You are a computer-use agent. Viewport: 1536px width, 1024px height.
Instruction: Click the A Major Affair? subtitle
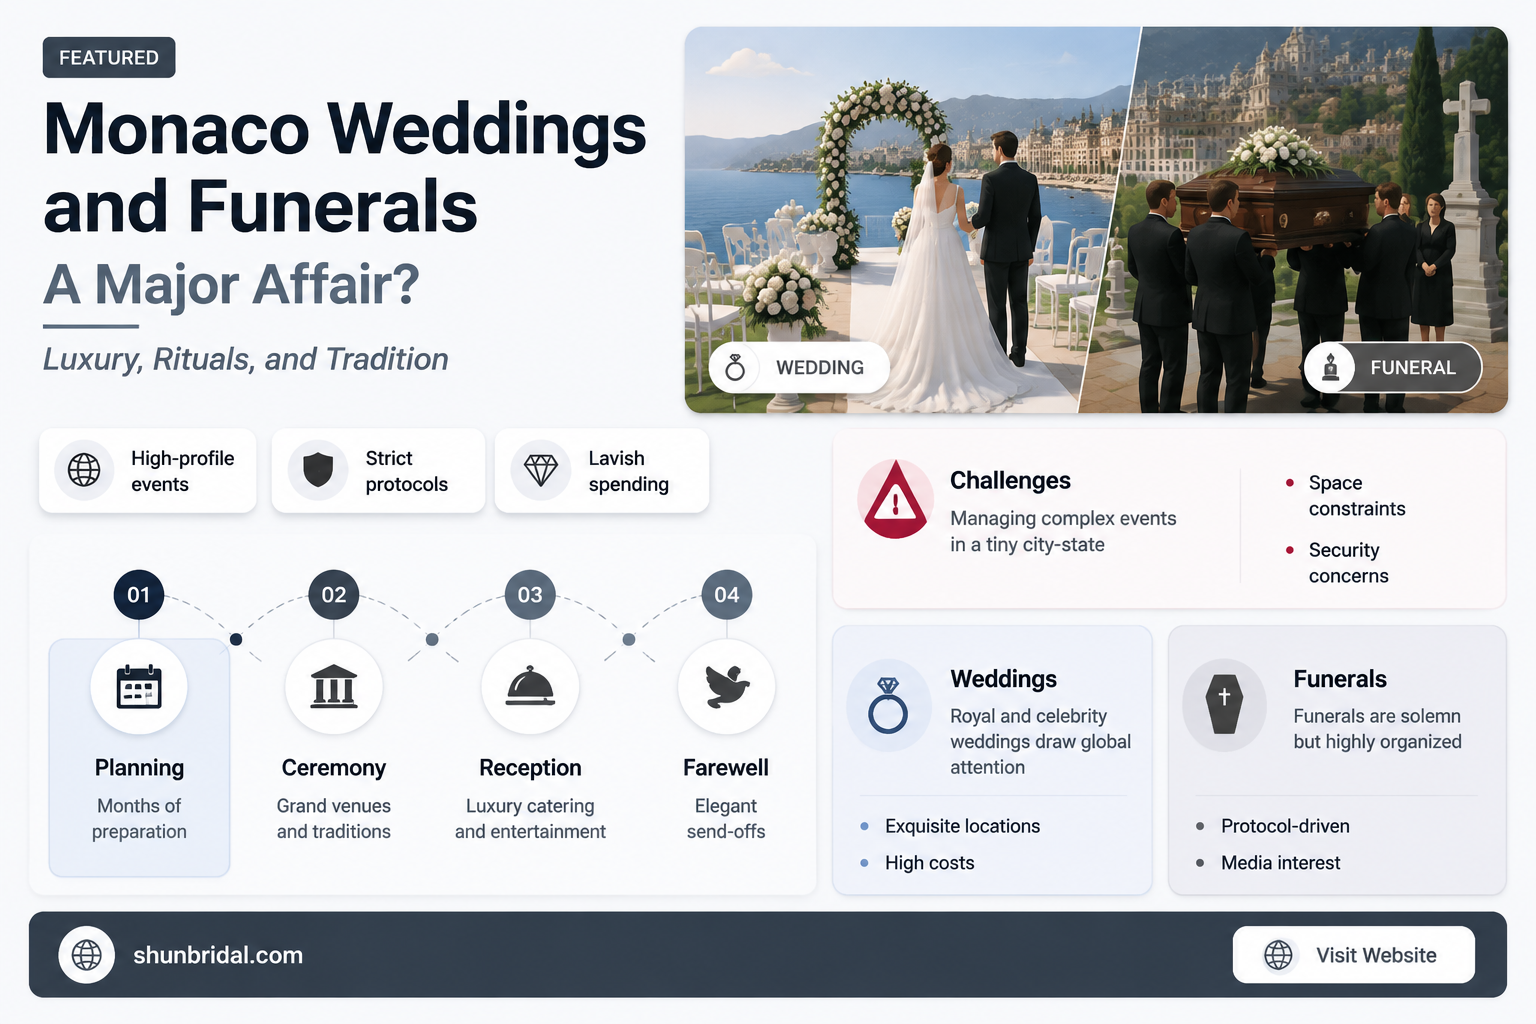tap(231, 285)
